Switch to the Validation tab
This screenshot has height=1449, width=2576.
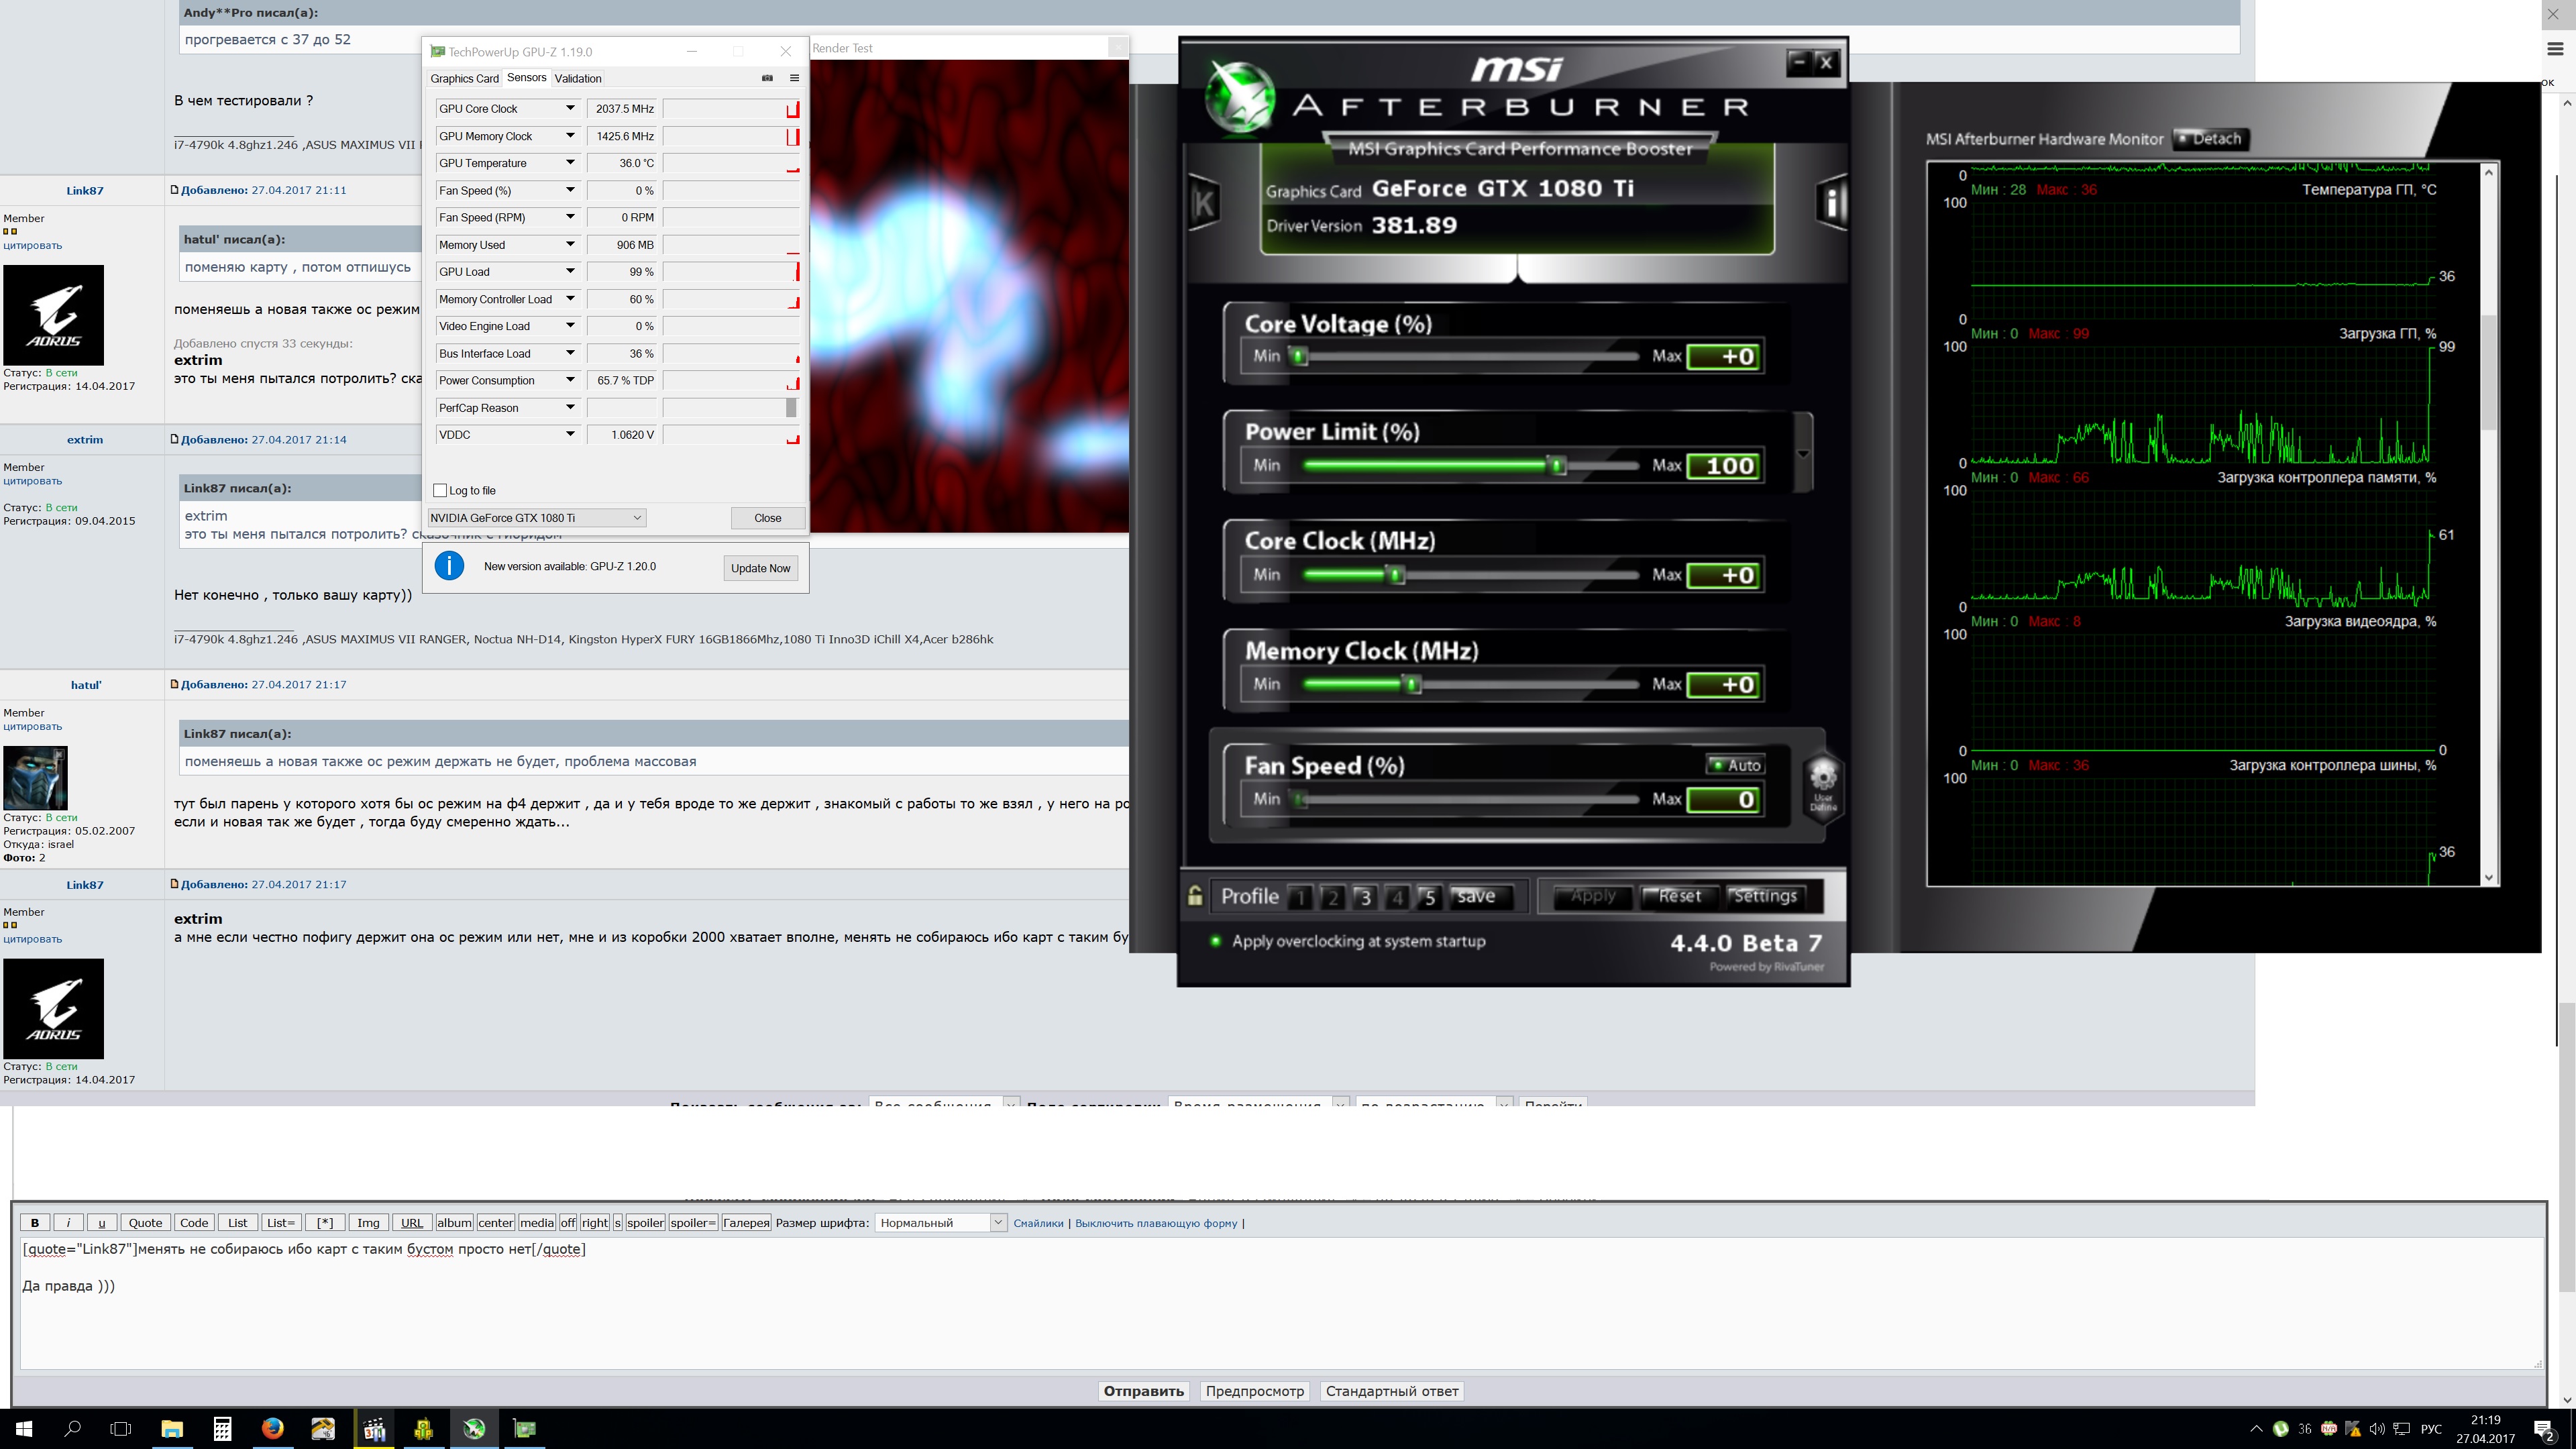click(x=578, y=78)
